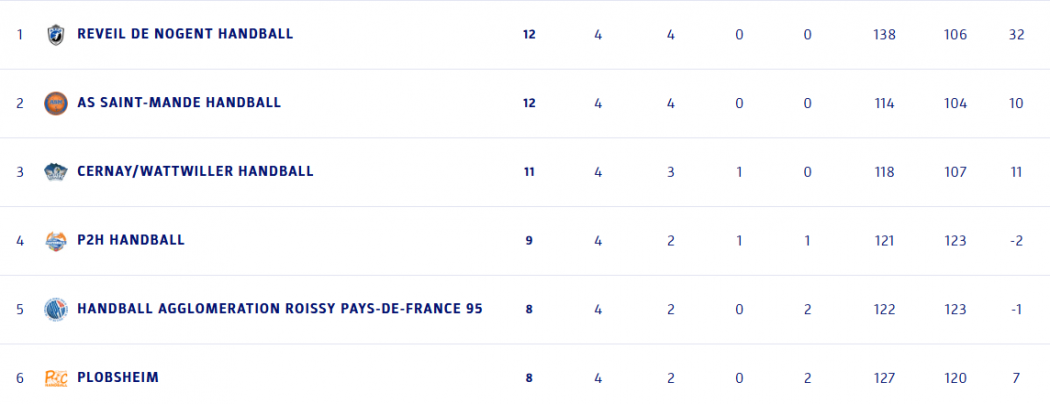1050x404 pixels.
Task: Select the CERNAY/WATTWILLER HANDBALL team name
Action: [x=195, y=172]
